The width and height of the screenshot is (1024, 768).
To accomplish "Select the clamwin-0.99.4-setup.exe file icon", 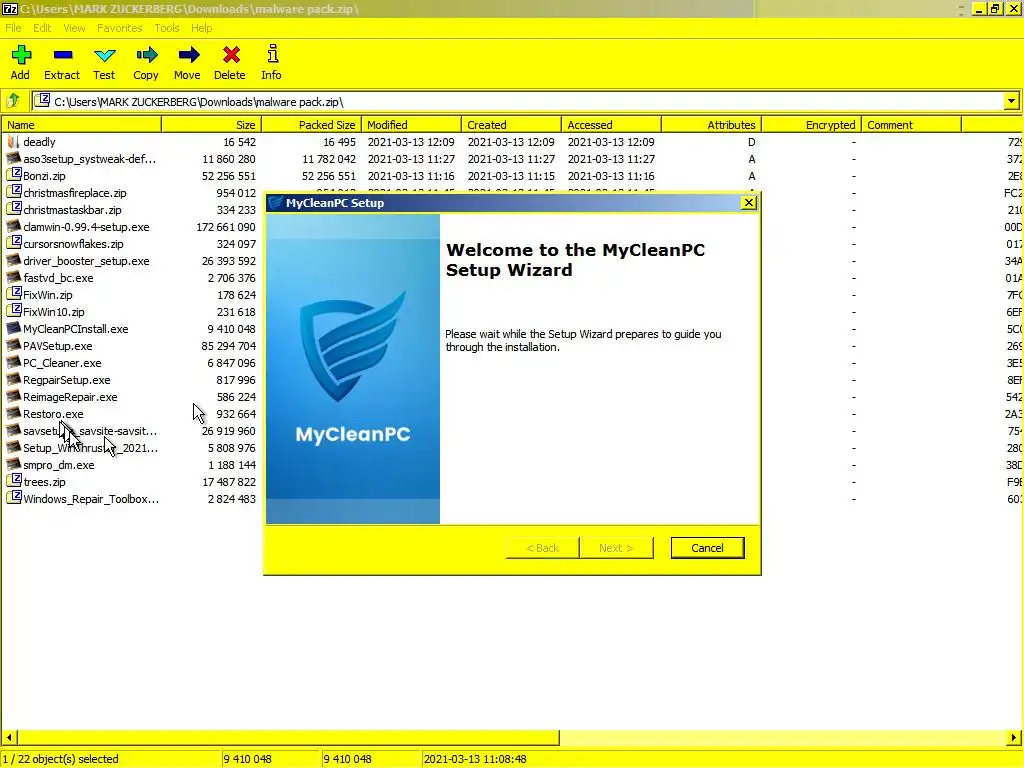I will click(13, 227).
